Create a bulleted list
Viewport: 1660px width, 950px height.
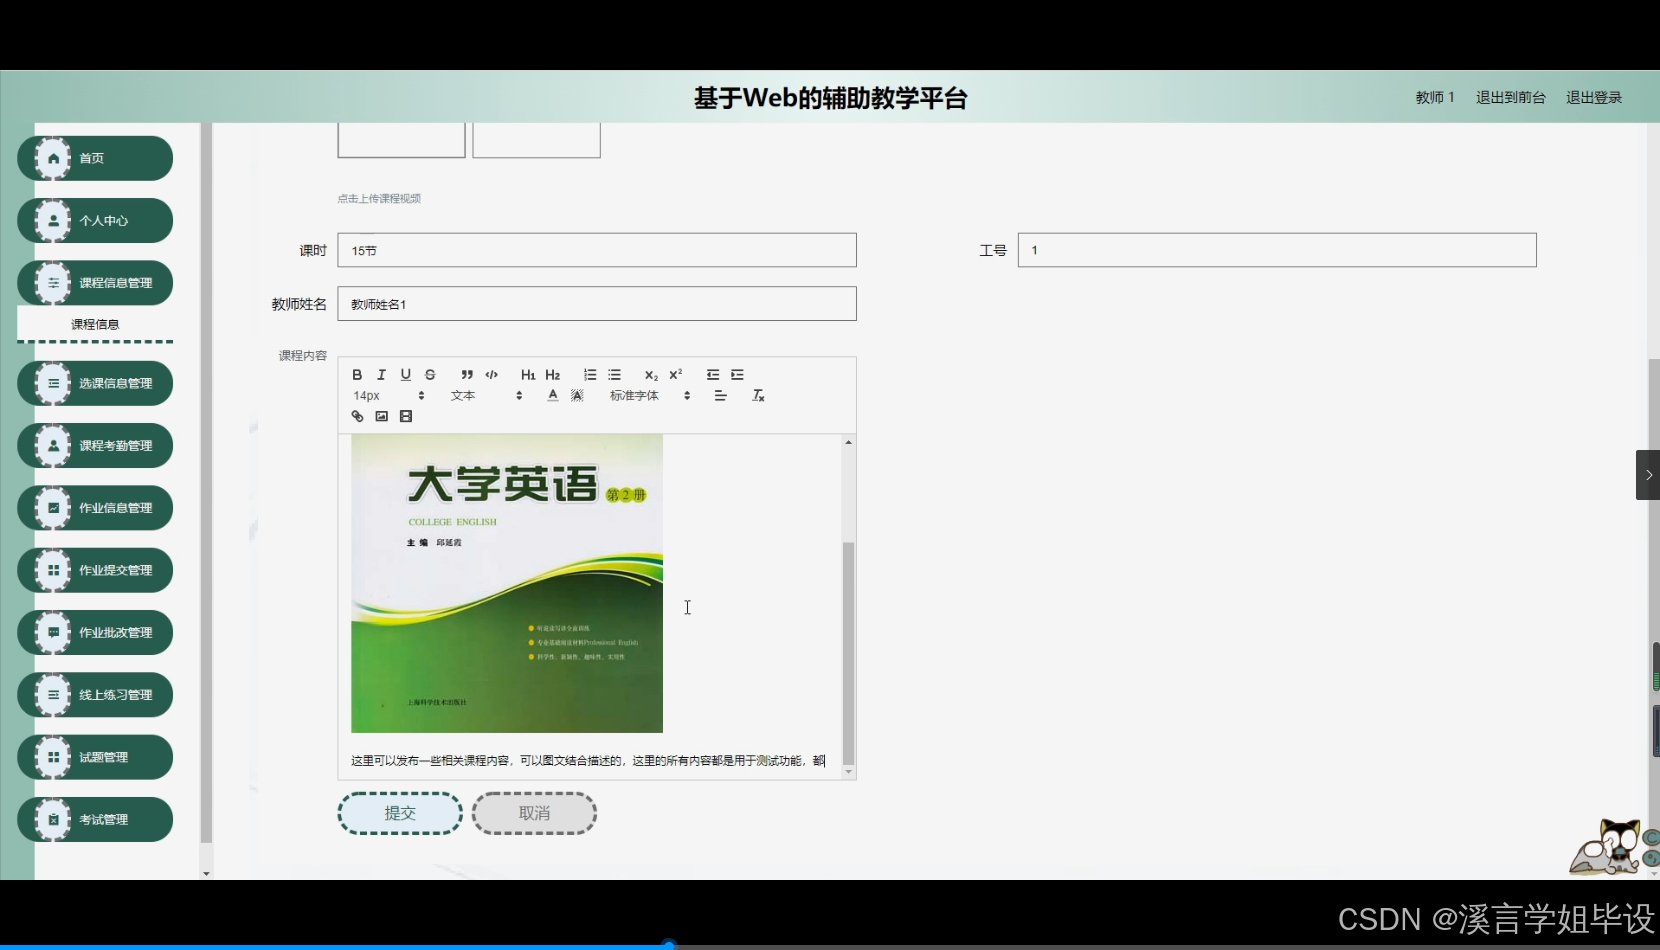614,375
